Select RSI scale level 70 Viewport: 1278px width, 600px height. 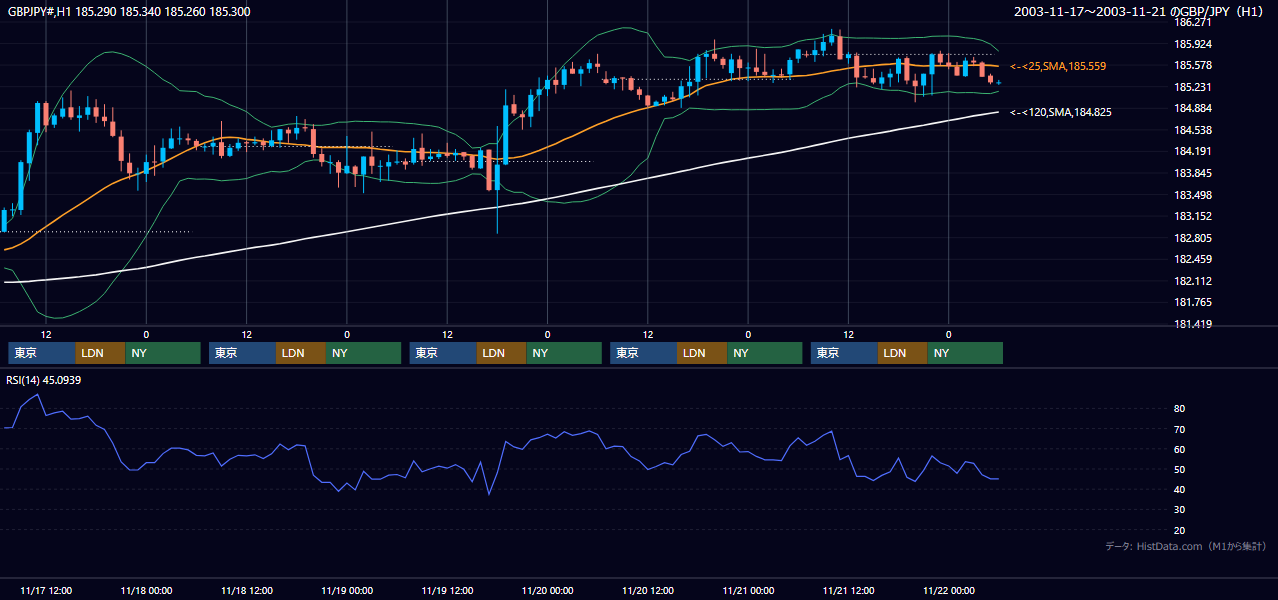[1180, 429]
